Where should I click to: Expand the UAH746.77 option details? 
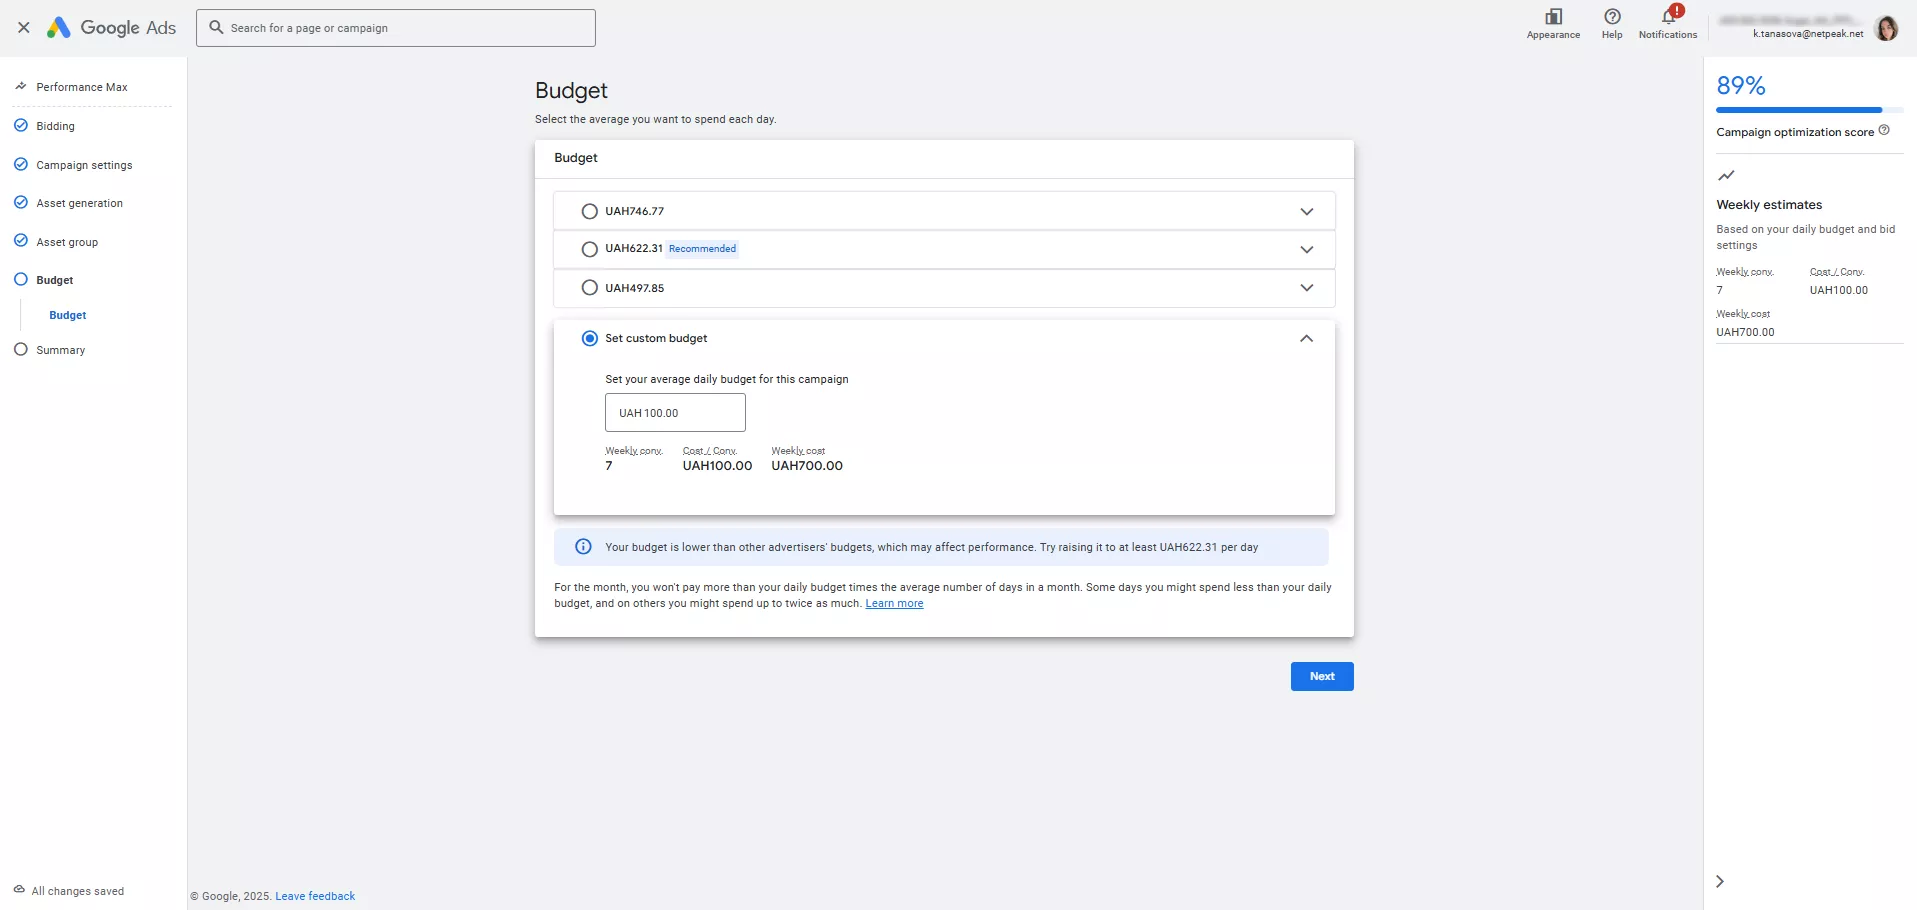pos(1306,211)
